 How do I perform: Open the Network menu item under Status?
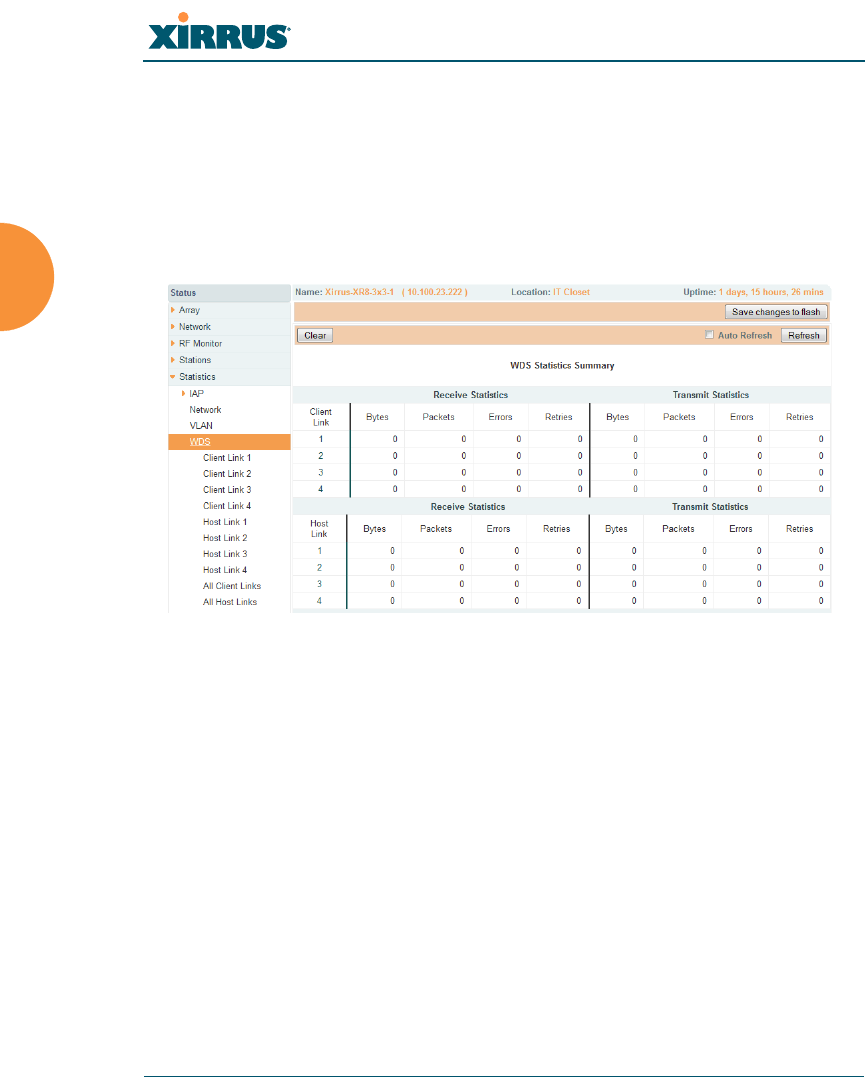(x=195, y=327)
